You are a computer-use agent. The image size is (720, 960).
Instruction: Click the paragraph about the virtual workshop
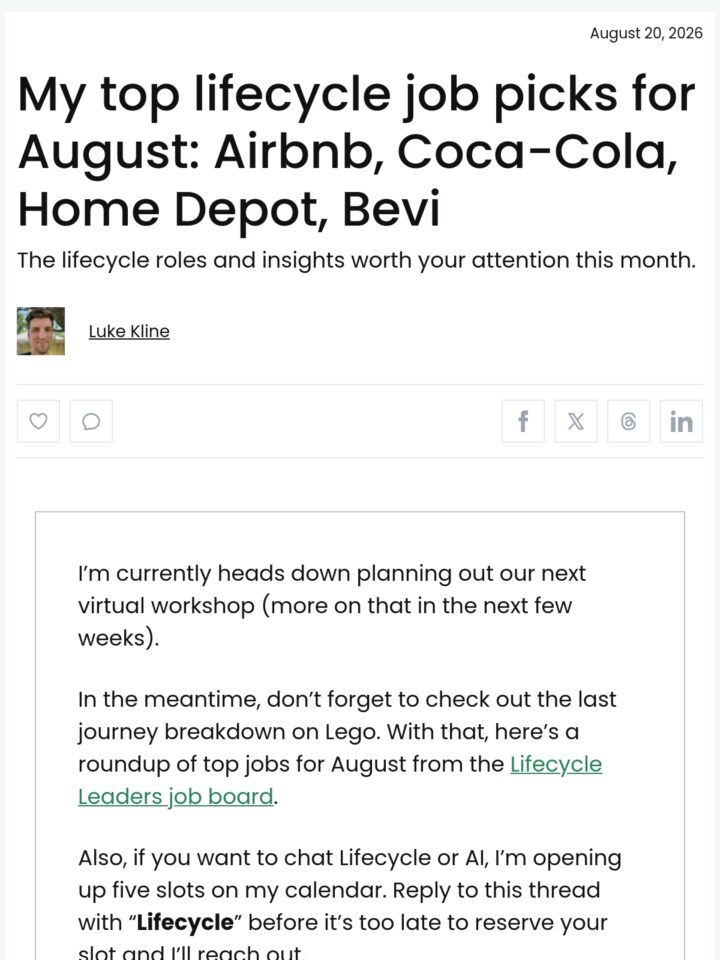point(332,606)
